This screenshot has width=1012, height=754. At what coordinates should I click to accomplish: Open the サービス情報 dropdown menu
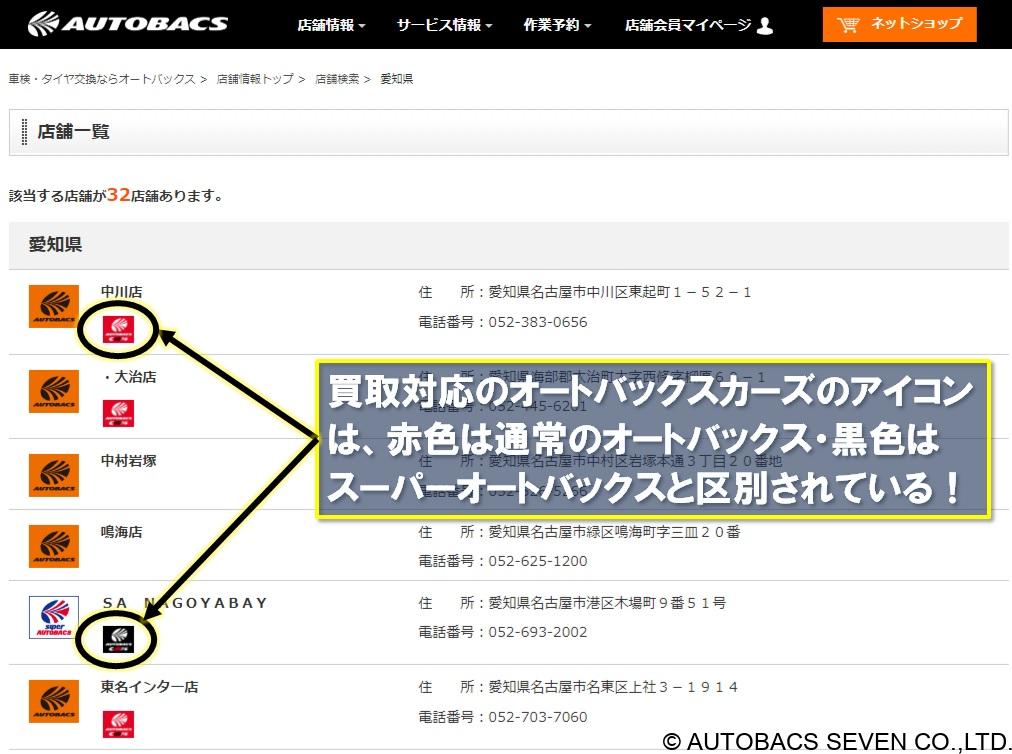point(440,25)
